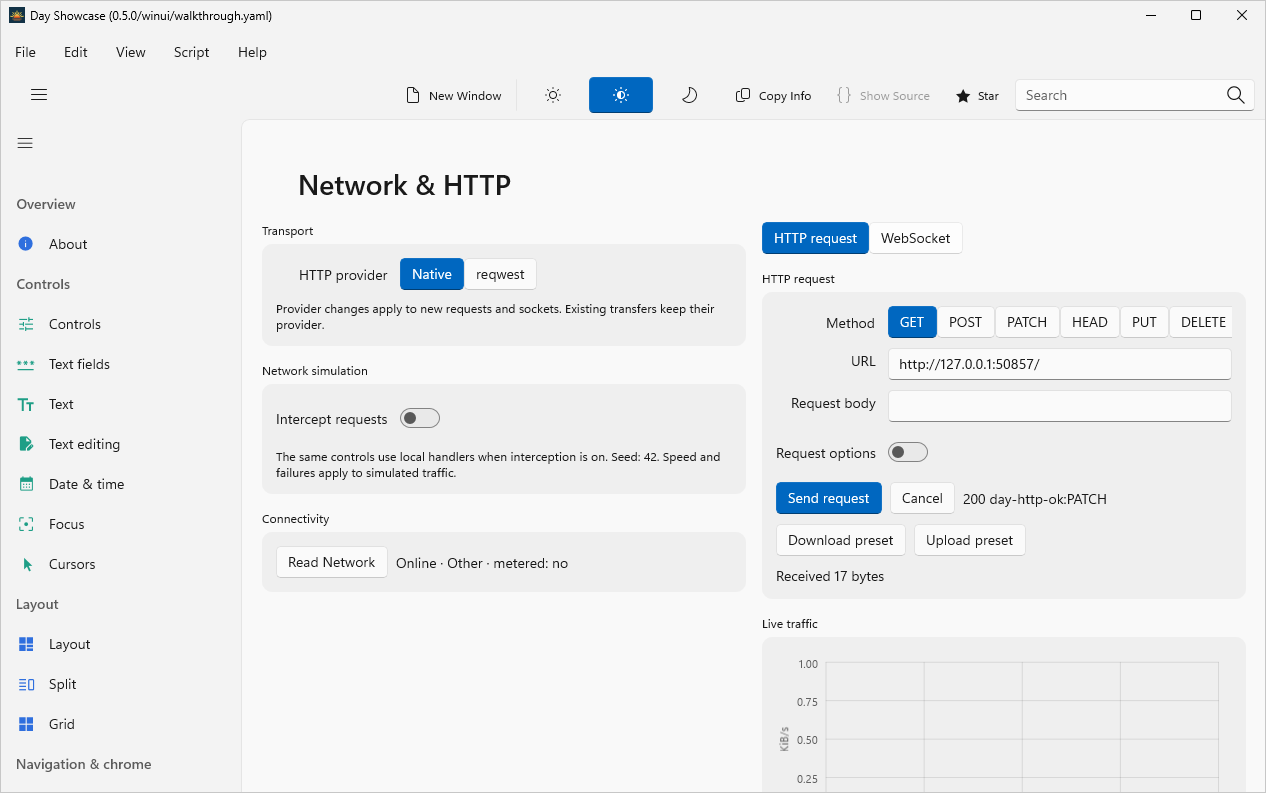
Task: Open Text fields page icon
Action: pyautogui.click(x=26, y=364)
